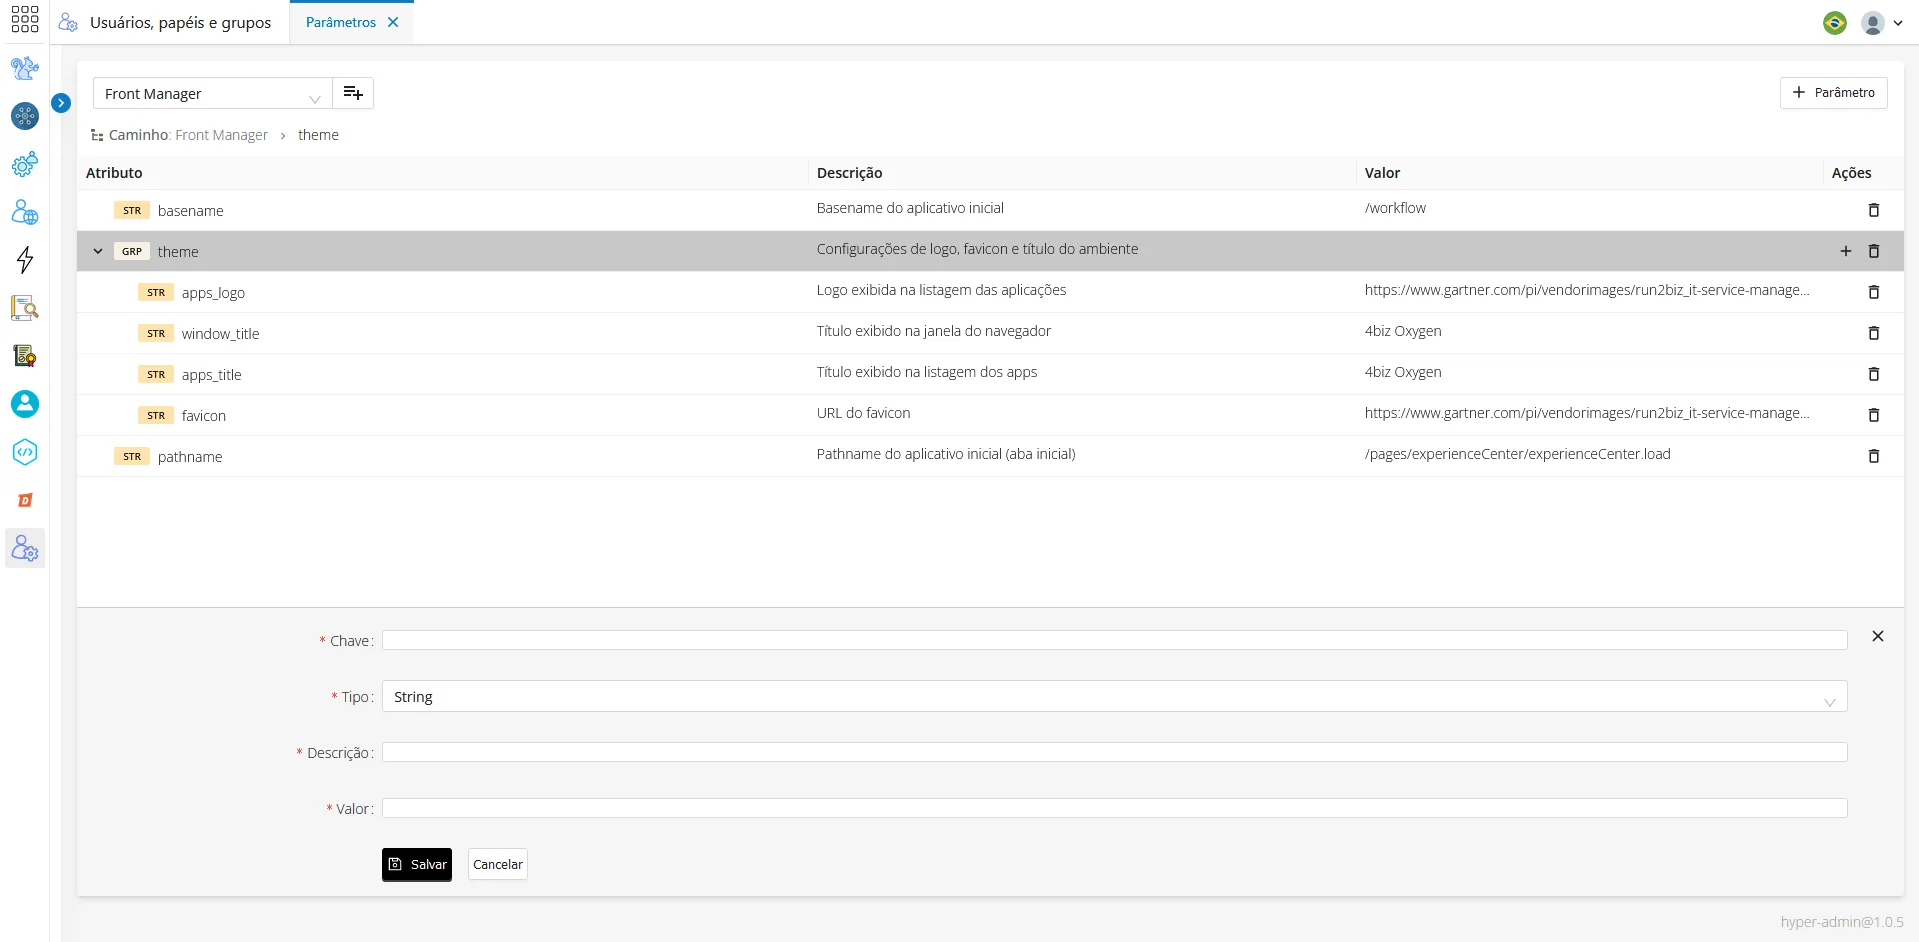Focus the Valor input field

[1114, 808]
